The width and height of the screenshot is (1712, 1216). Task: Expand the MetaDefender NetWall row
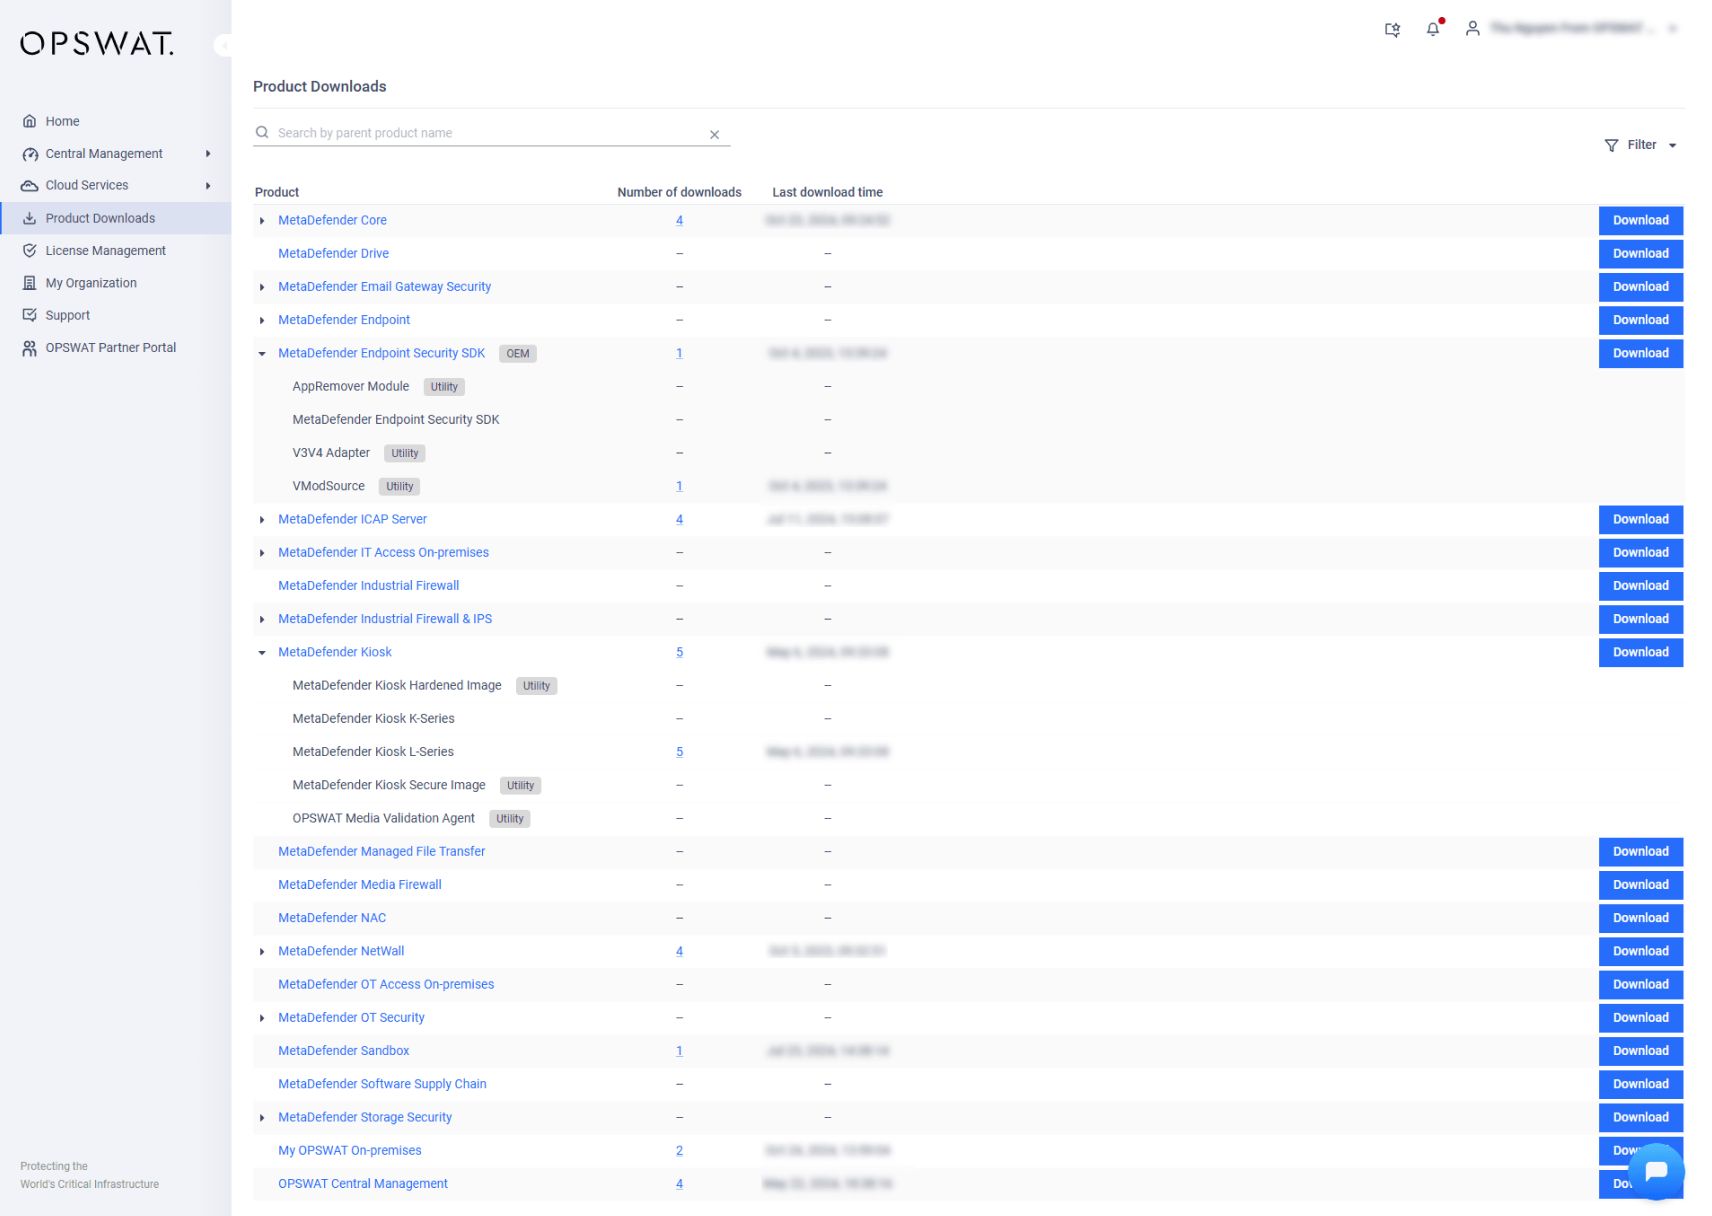pyautogui.click(x=262, y=951)
